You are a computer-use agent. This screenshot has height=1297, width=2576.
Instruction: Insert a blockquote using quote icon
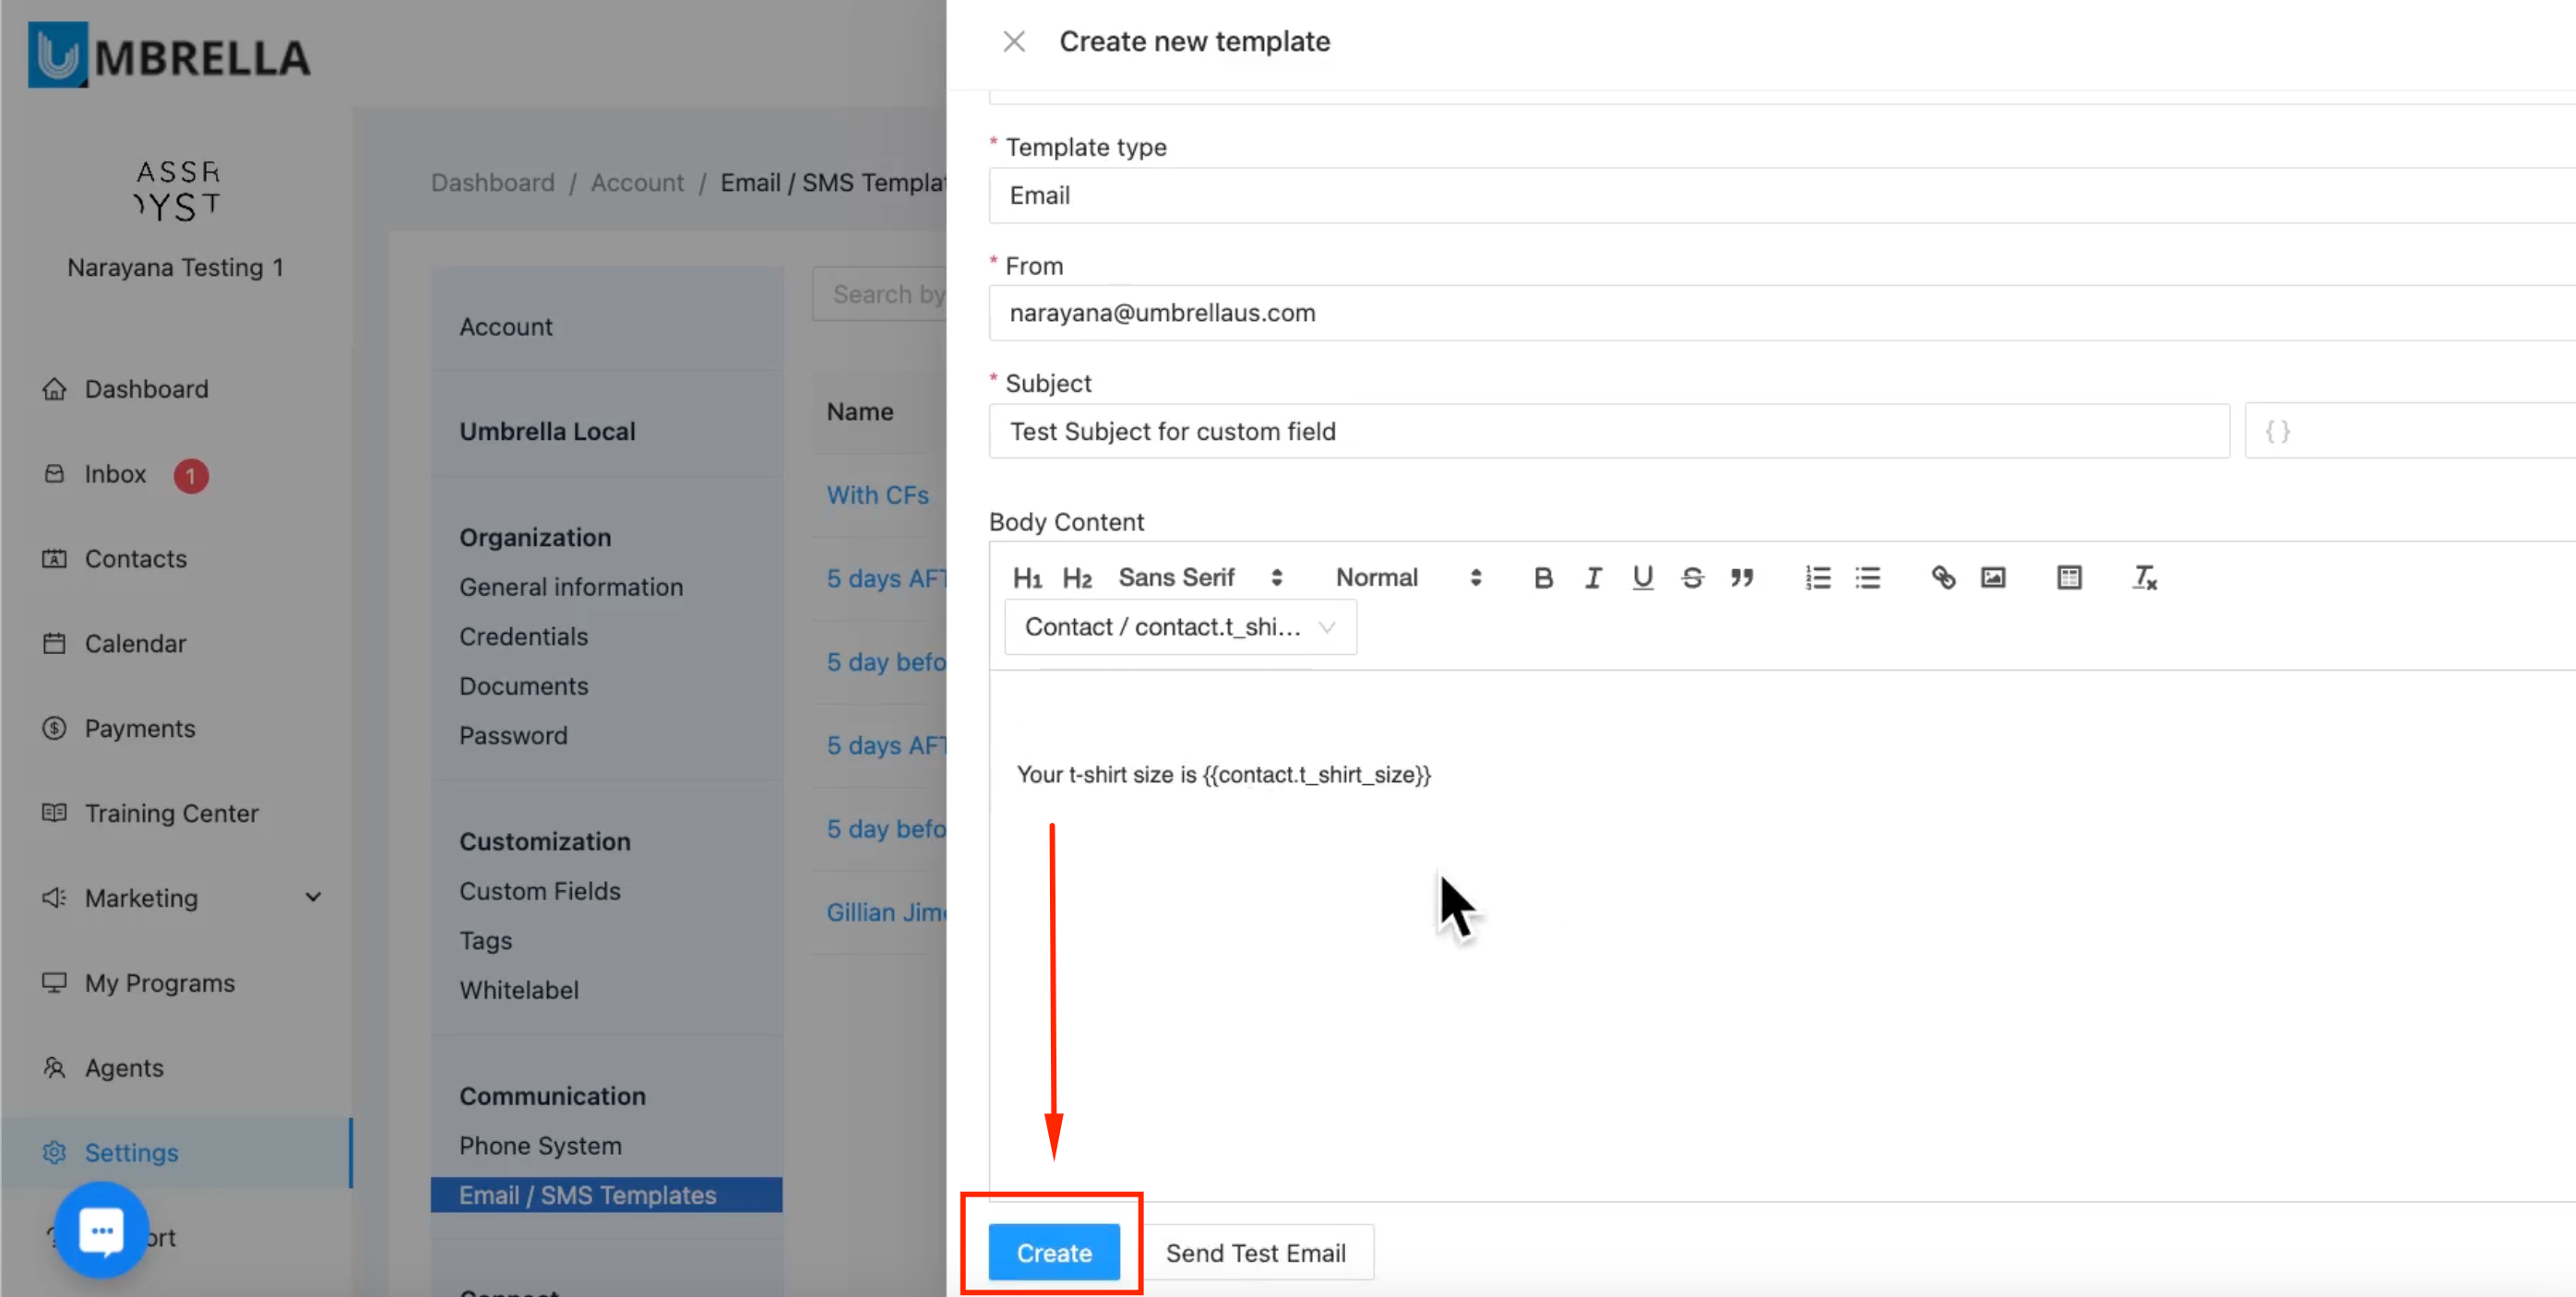[1742, 578]
